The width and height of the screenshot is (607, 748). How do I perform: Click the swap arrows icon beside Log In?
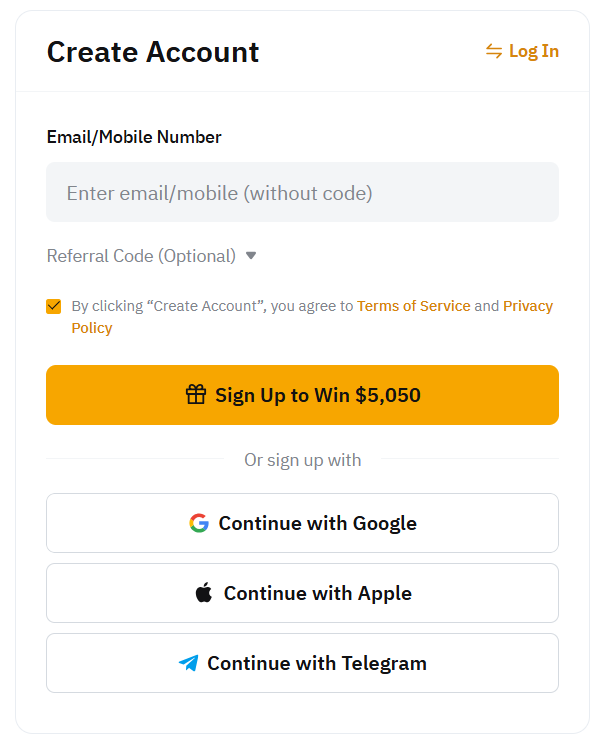[x=494, y=51]
